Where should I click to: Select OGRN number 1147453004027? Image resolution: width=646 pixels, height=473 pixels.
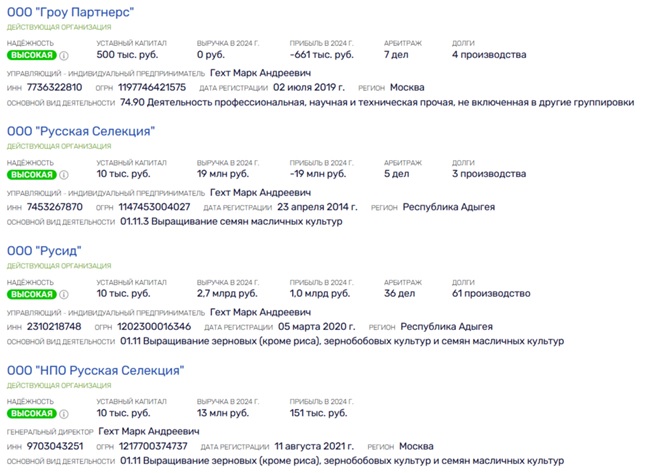point(154,207)
